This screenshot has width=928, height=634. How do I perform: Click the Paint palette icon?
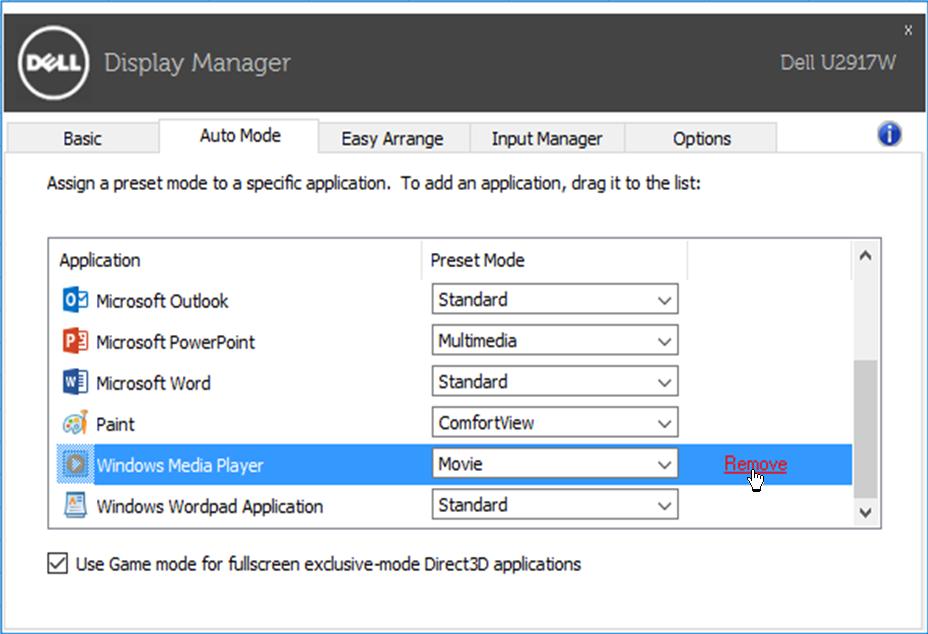pos(75,423)
